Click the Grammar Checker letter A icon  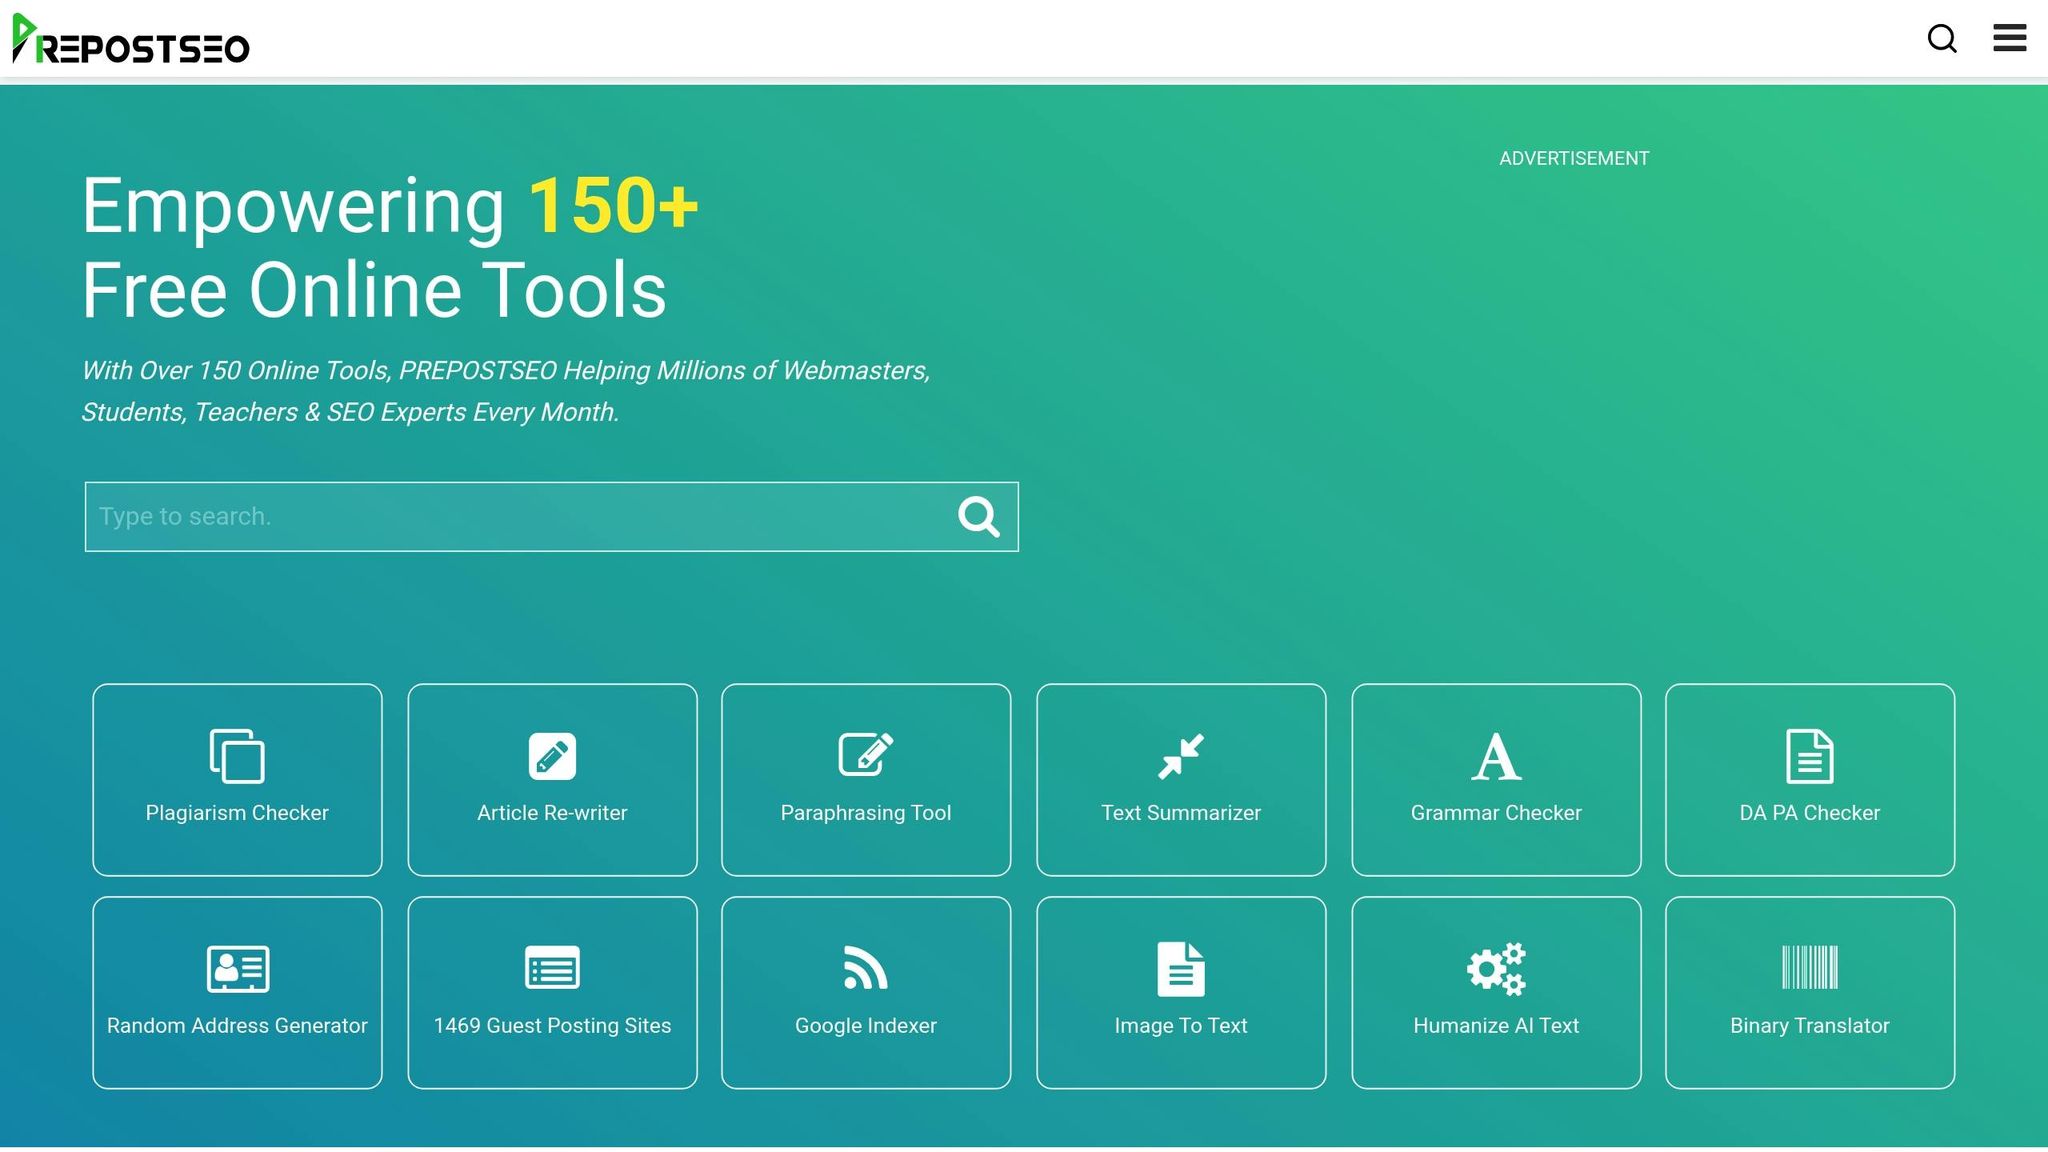tap(1496, 756)
